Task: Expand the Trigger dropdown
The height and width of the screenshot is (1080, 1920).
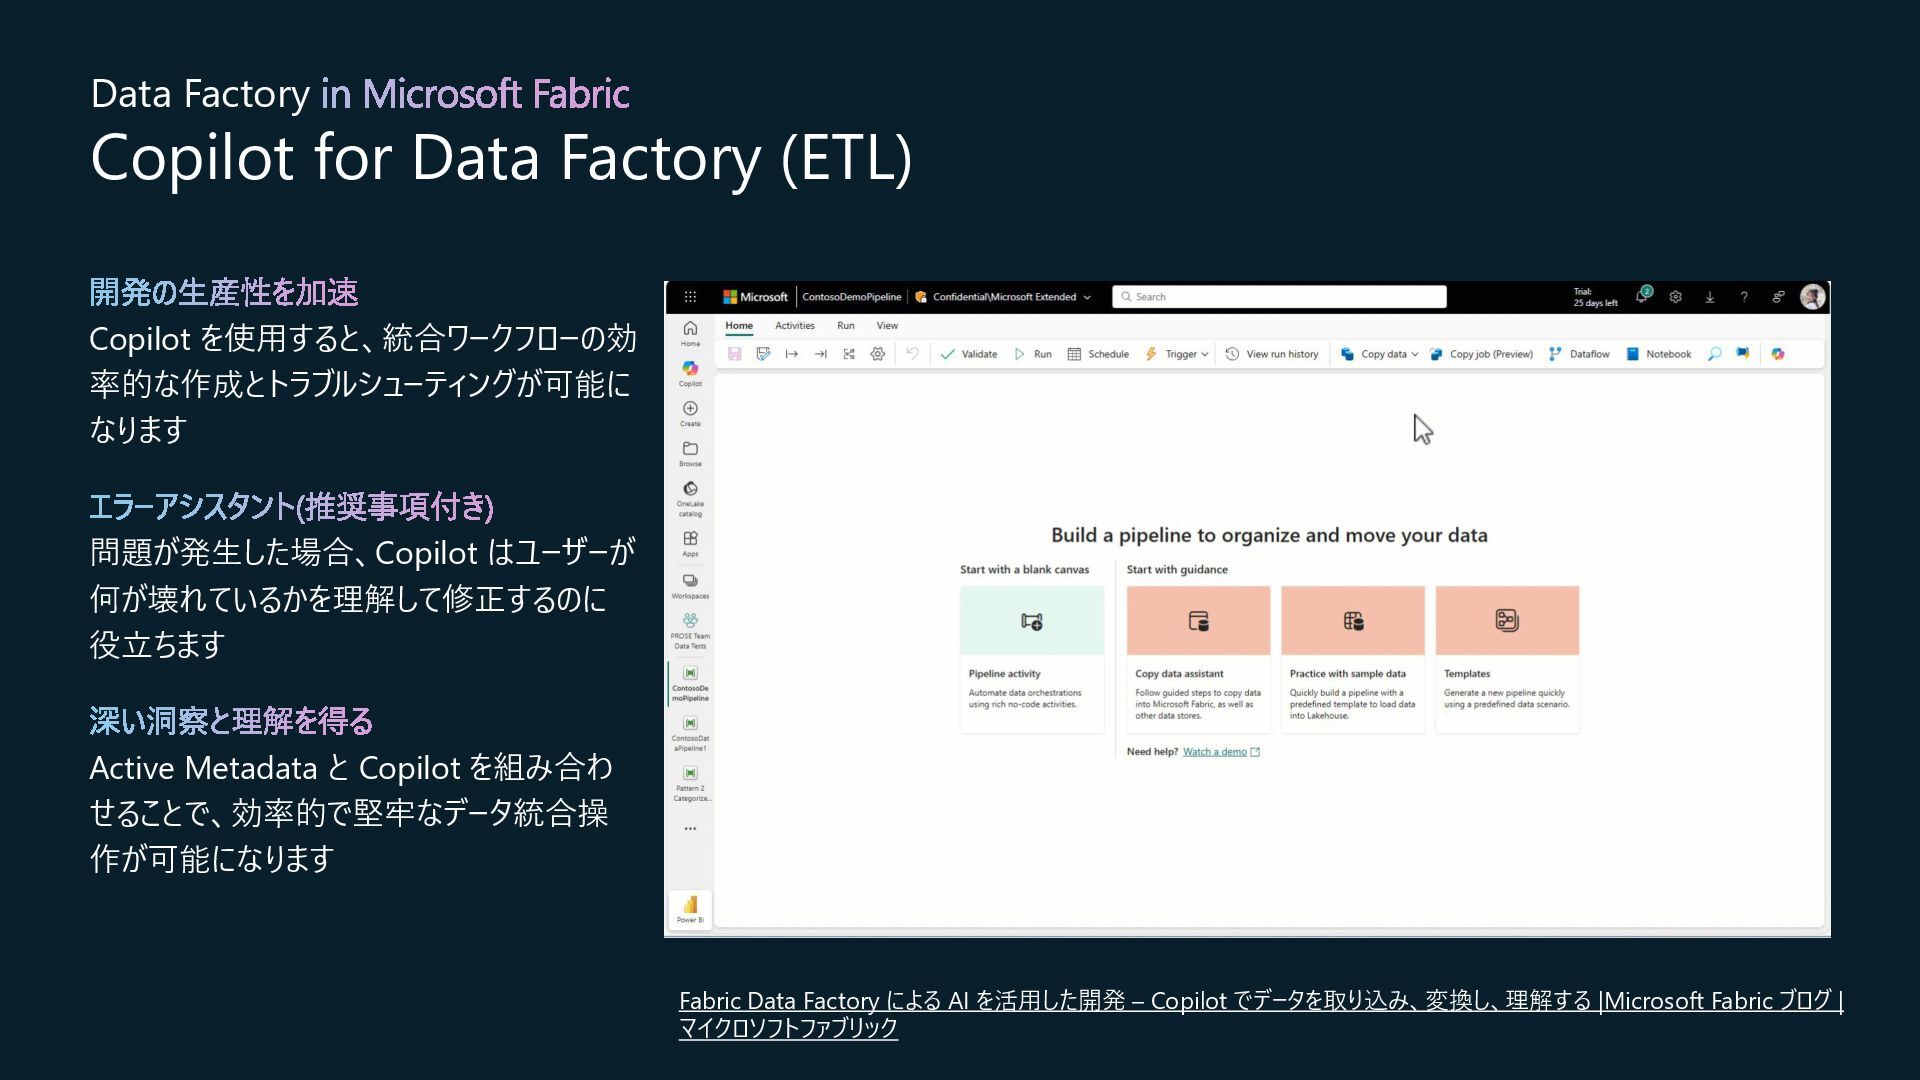Action: tap(1205, 354)
